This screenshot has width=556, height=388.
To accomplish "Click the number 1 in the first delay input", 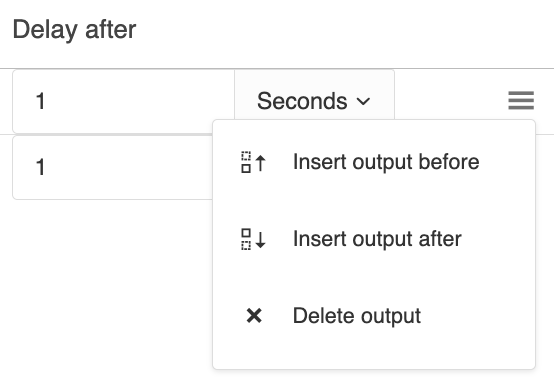I will click(x=40, y=101).
